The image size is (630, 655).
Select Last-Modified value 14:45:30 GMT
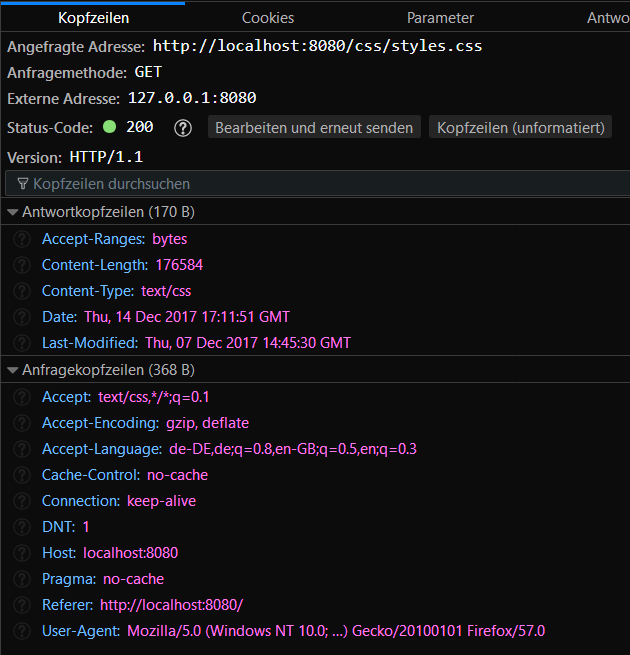(248, 343)
